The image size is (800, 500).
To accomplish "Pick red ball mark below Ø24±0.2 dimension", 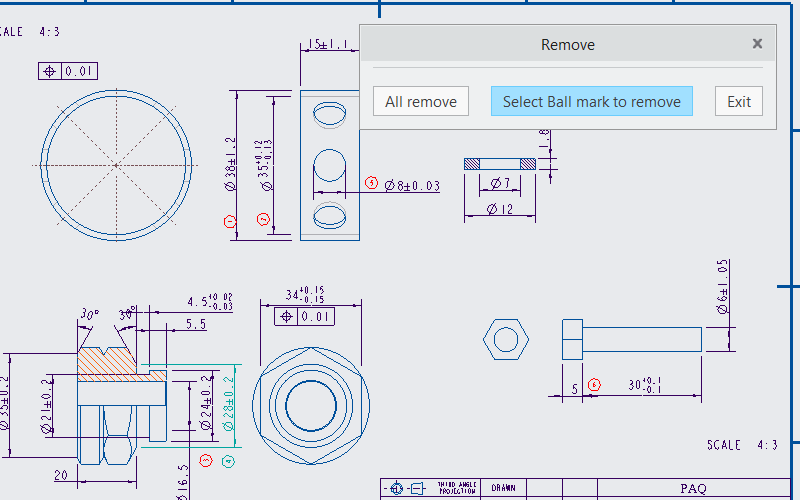I will (206, 461).
